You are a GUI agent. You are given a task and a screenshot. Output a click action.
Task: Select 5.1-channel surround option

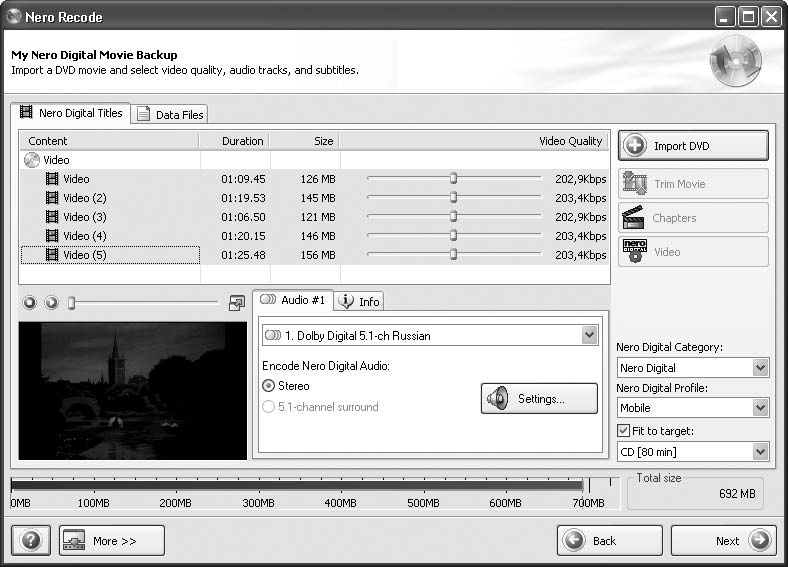pos(268,407)
